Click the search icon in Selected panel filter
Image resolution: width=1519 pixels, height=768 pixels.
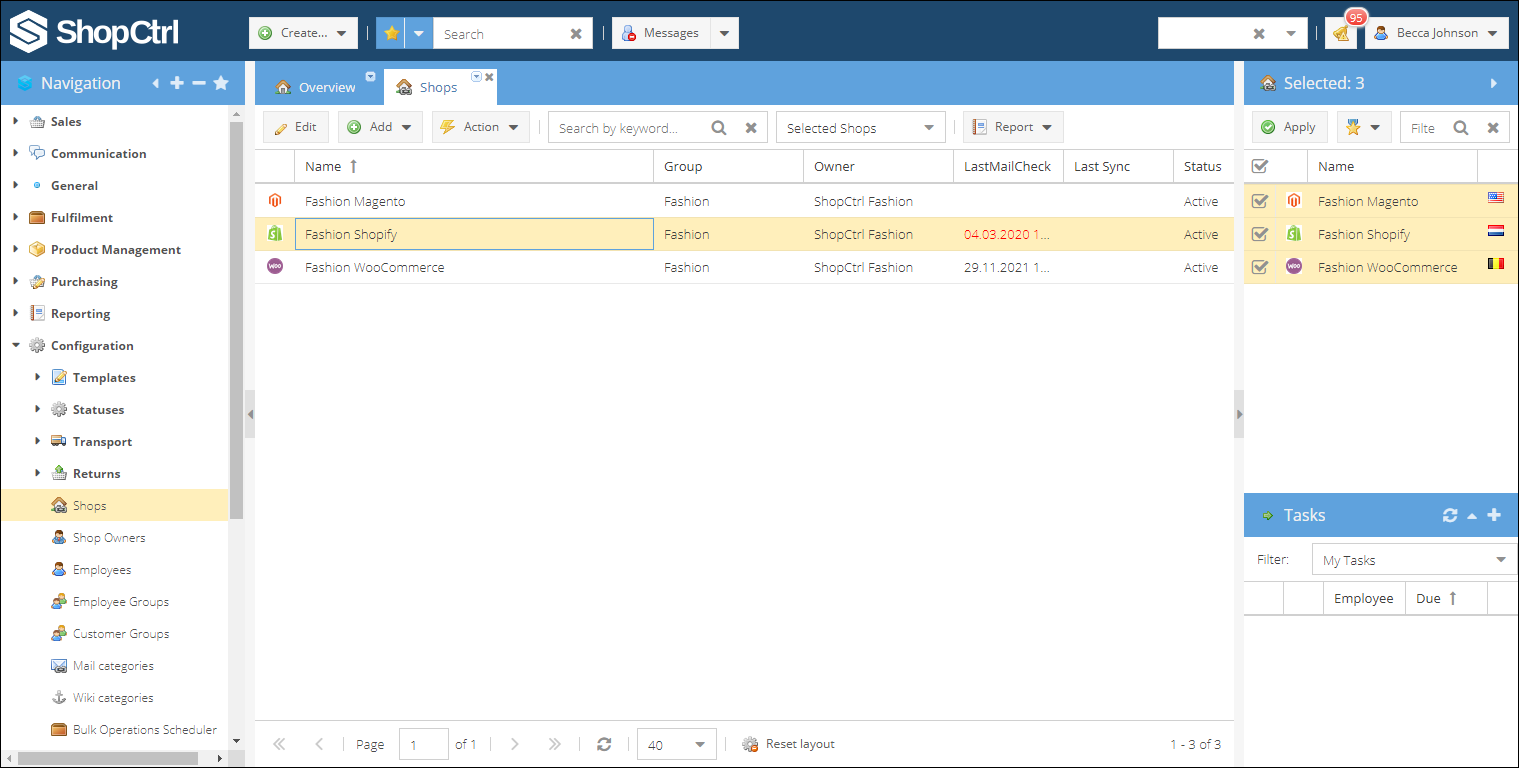[1461, 128]
